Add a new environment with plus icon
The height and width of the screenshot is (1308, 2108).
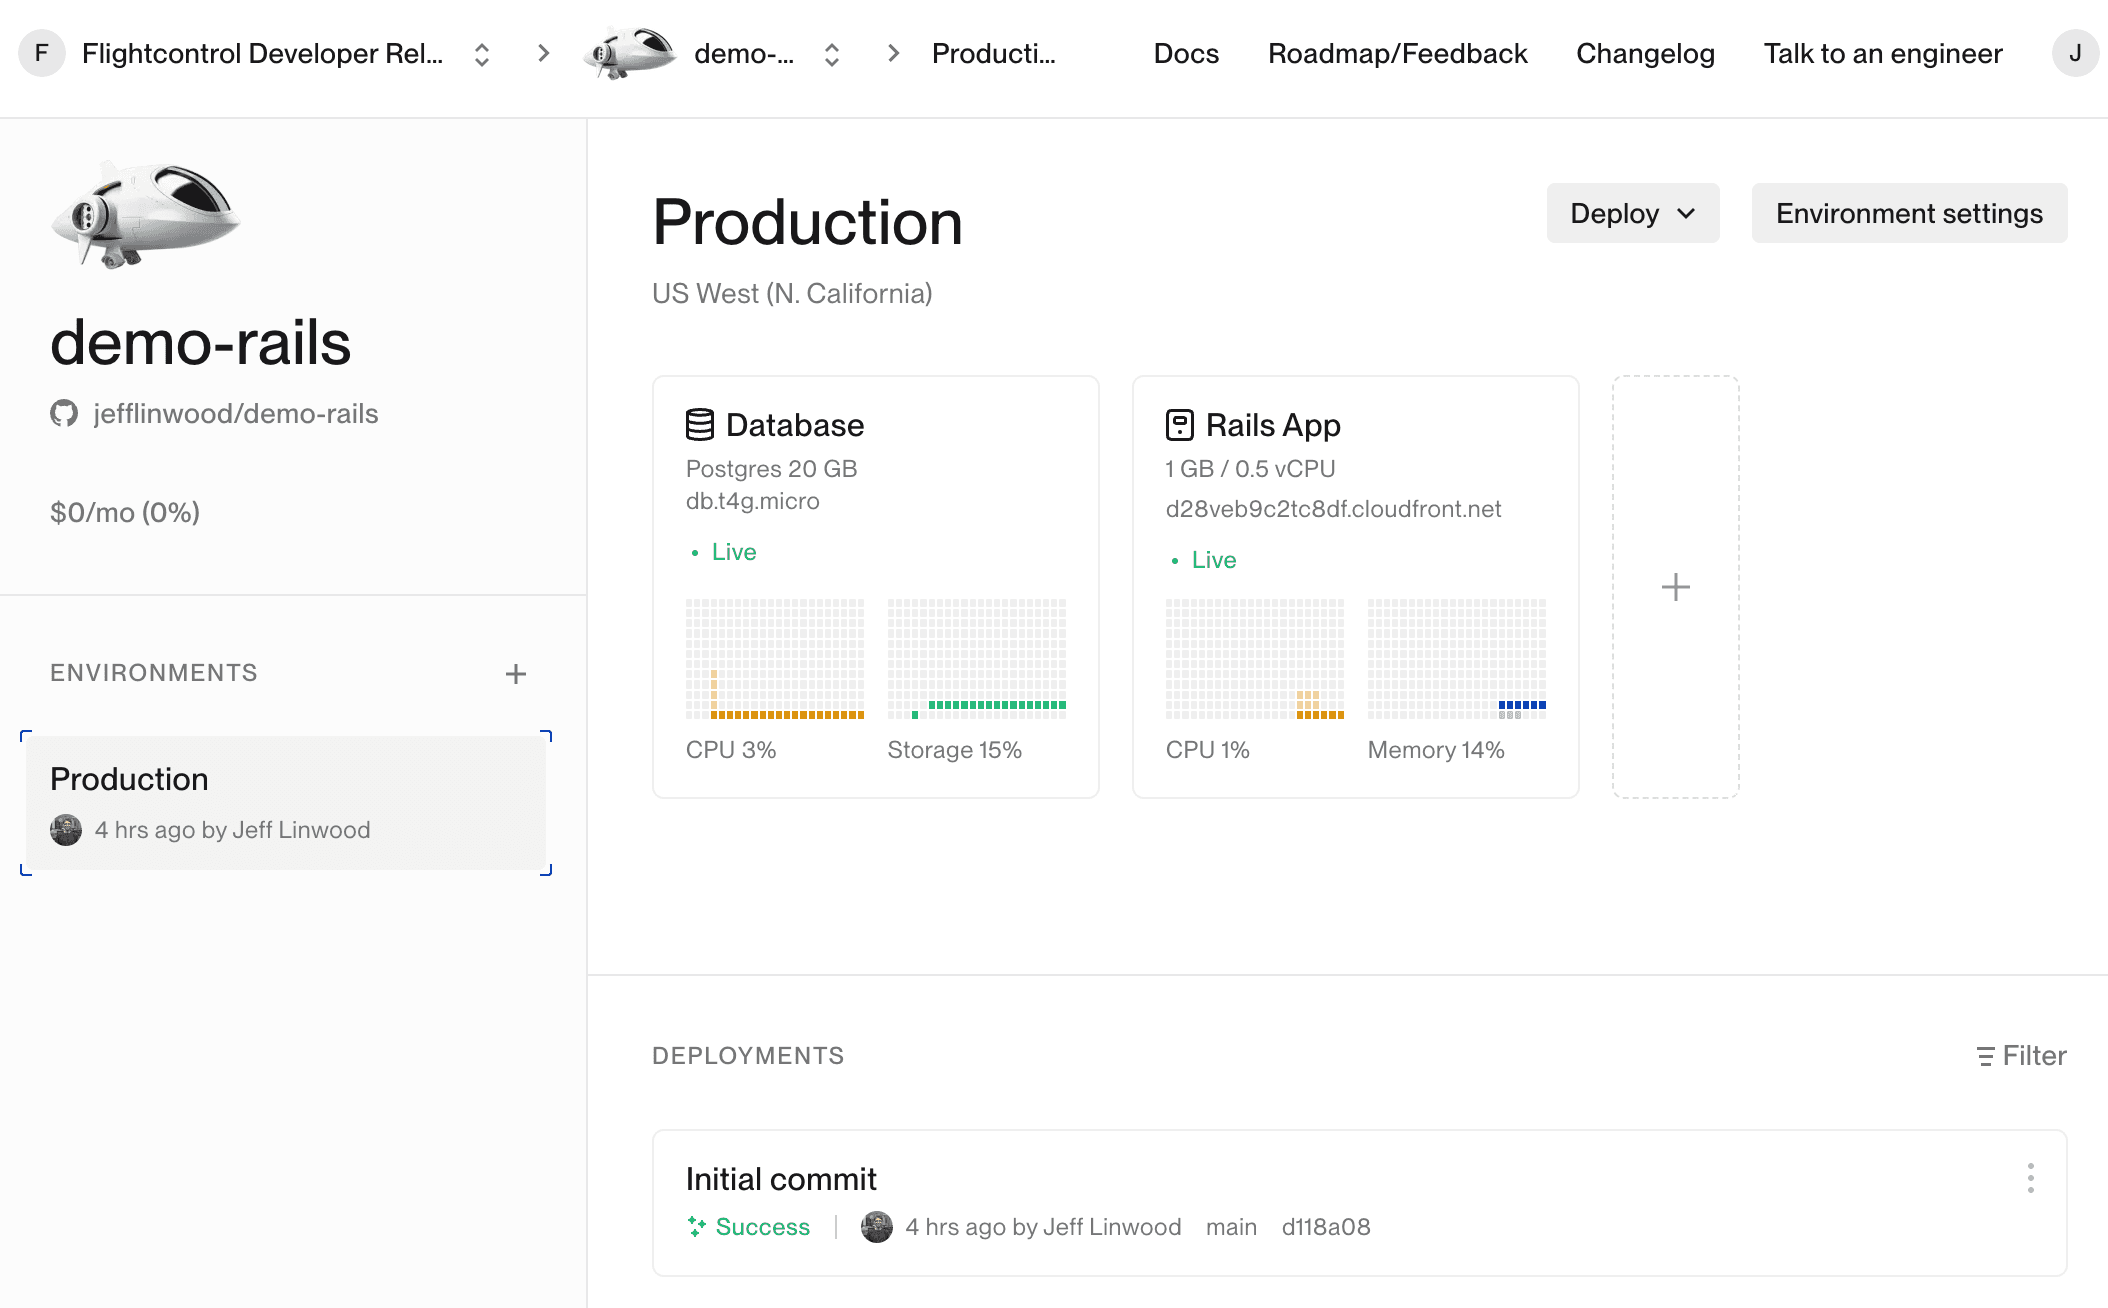coord(516,674)
